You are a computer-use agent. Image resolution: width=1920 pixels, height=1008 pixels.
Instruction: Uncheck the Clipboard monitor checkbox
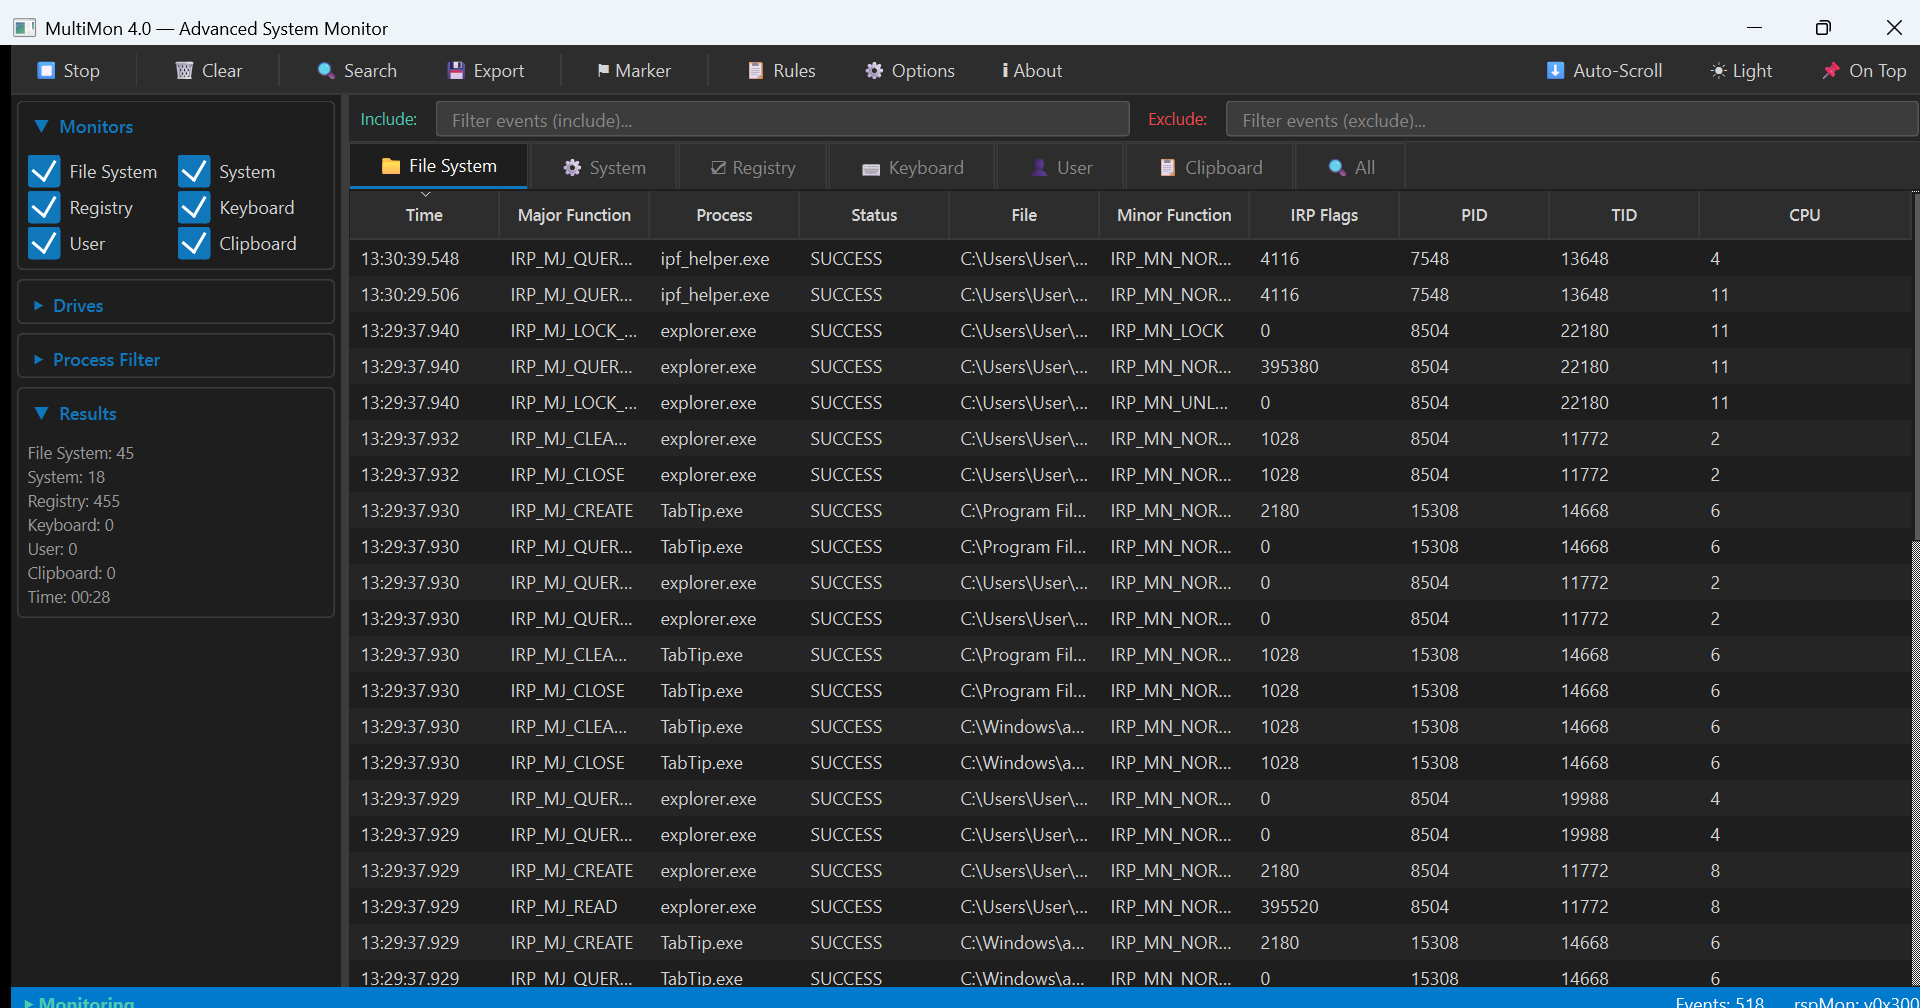194,244
